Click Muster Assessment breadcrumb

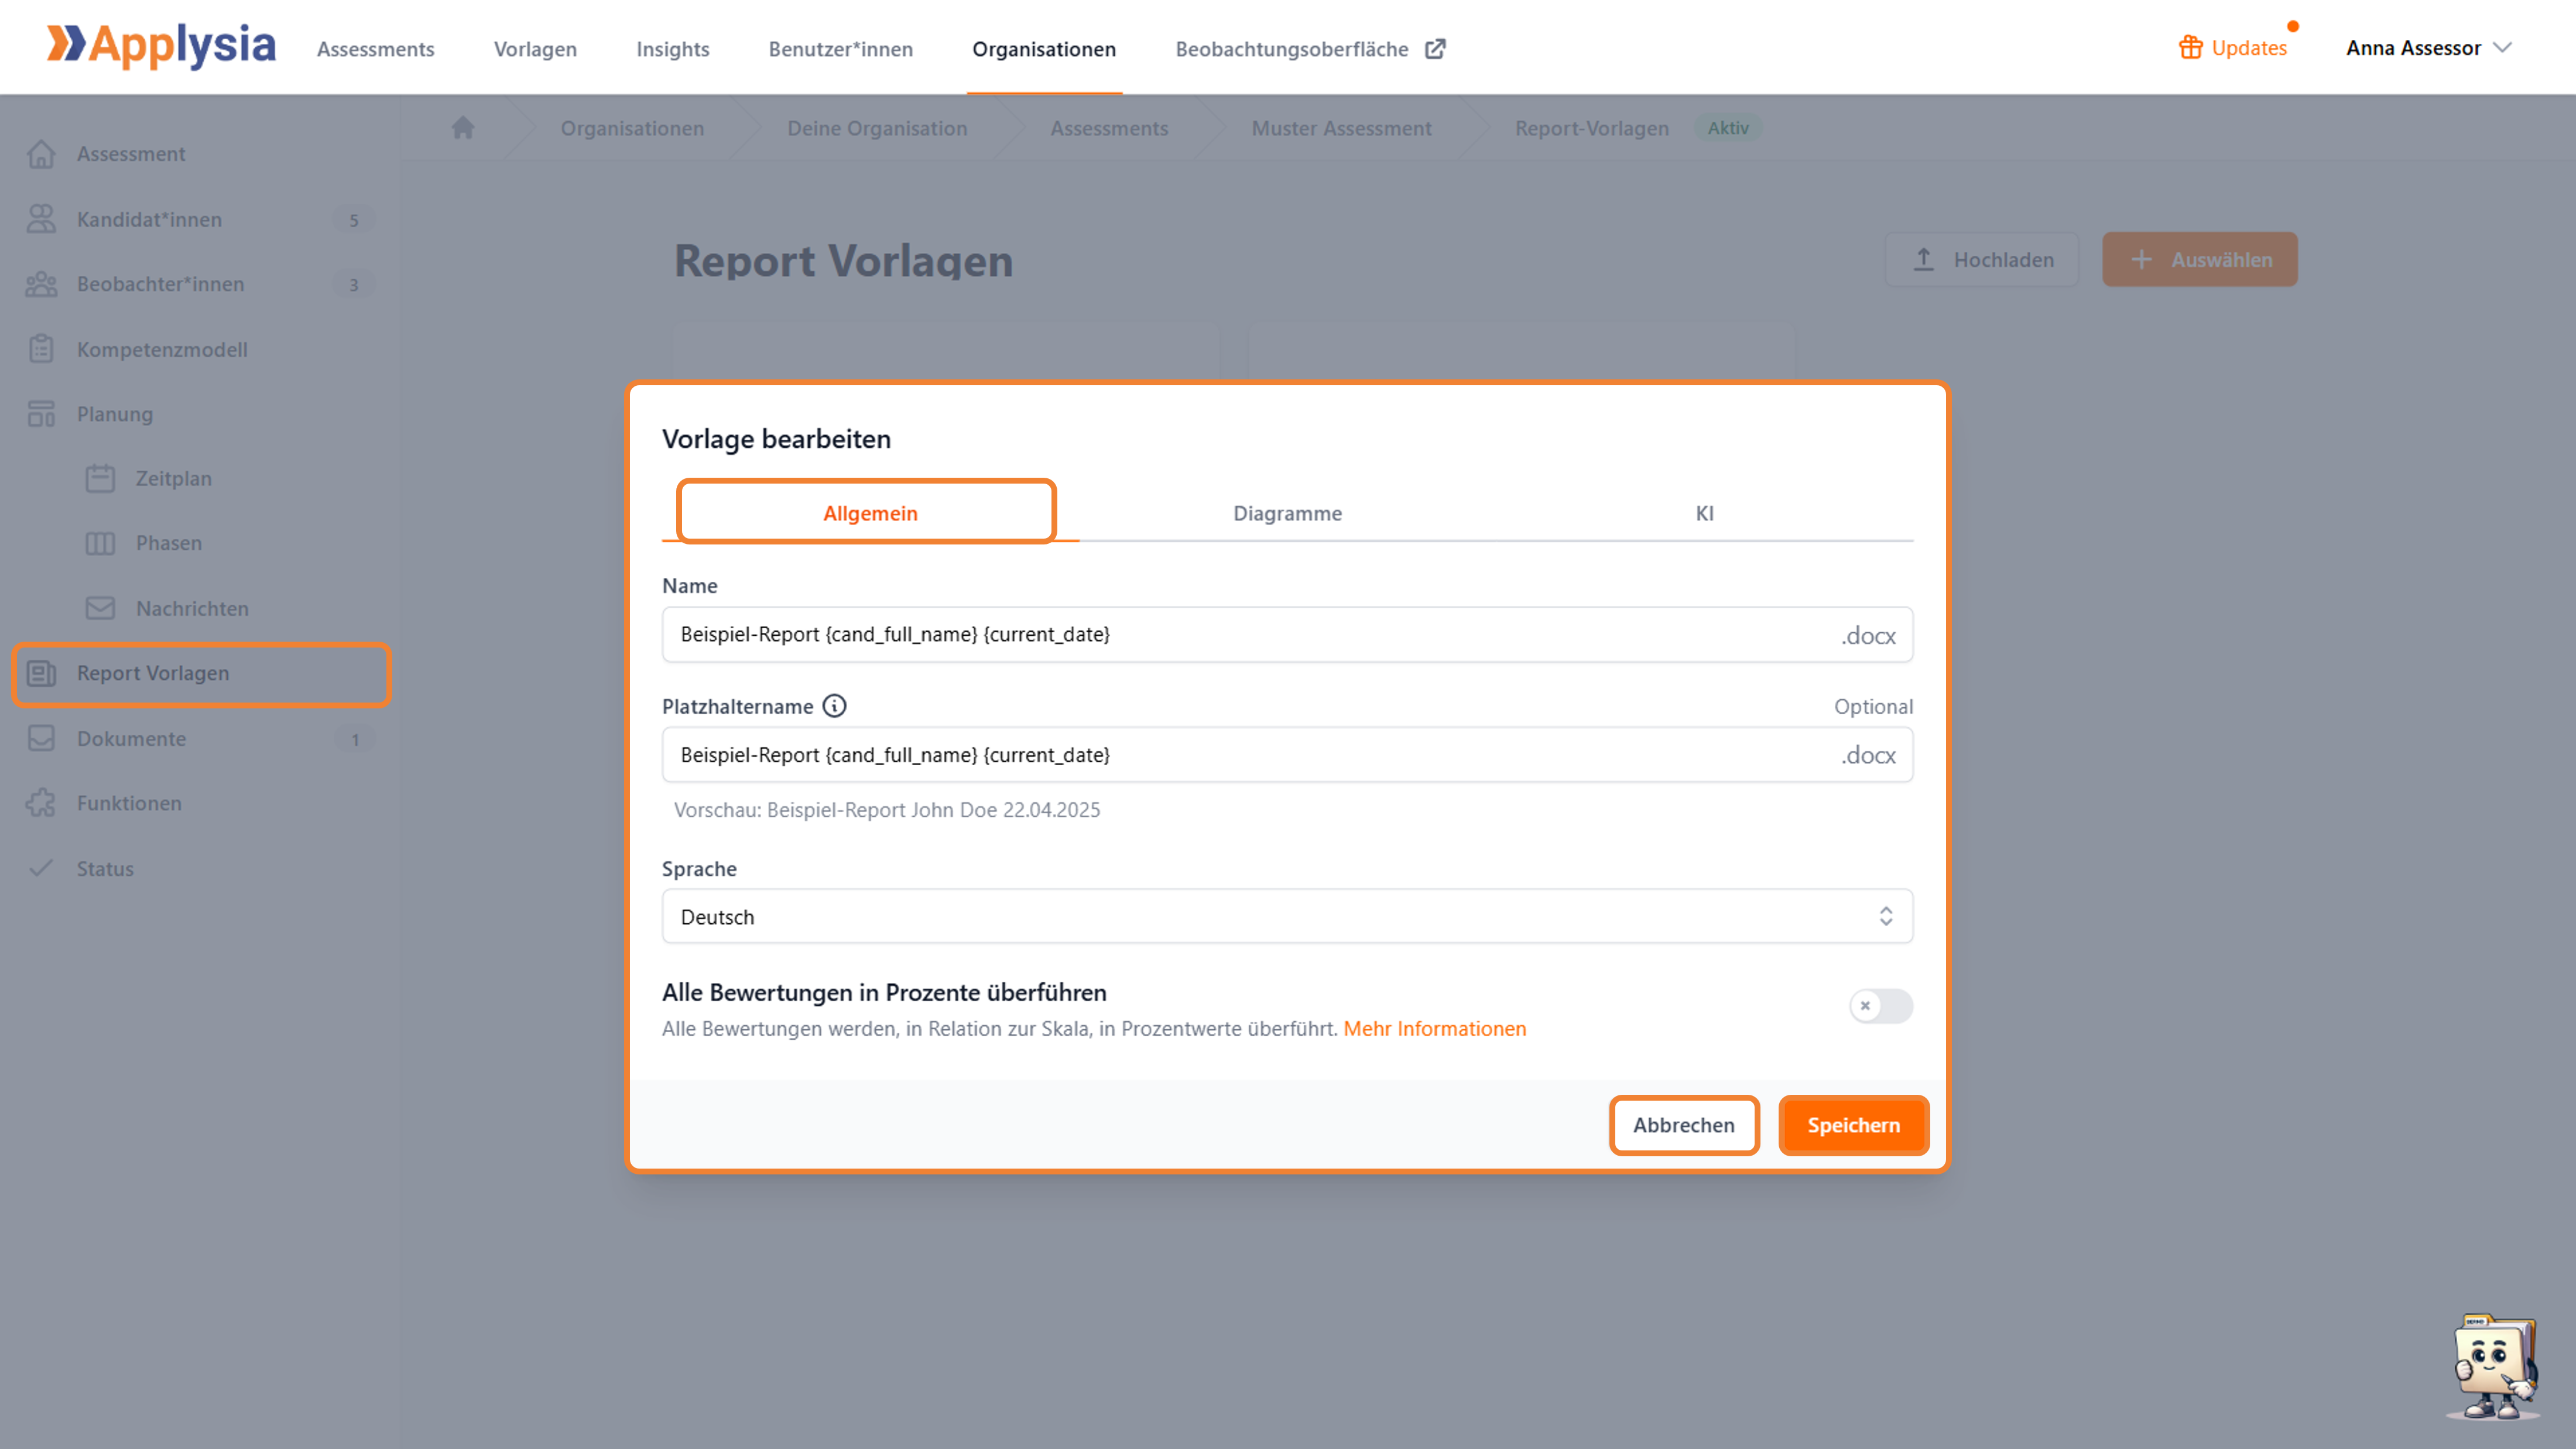(x=1341, y=128)
